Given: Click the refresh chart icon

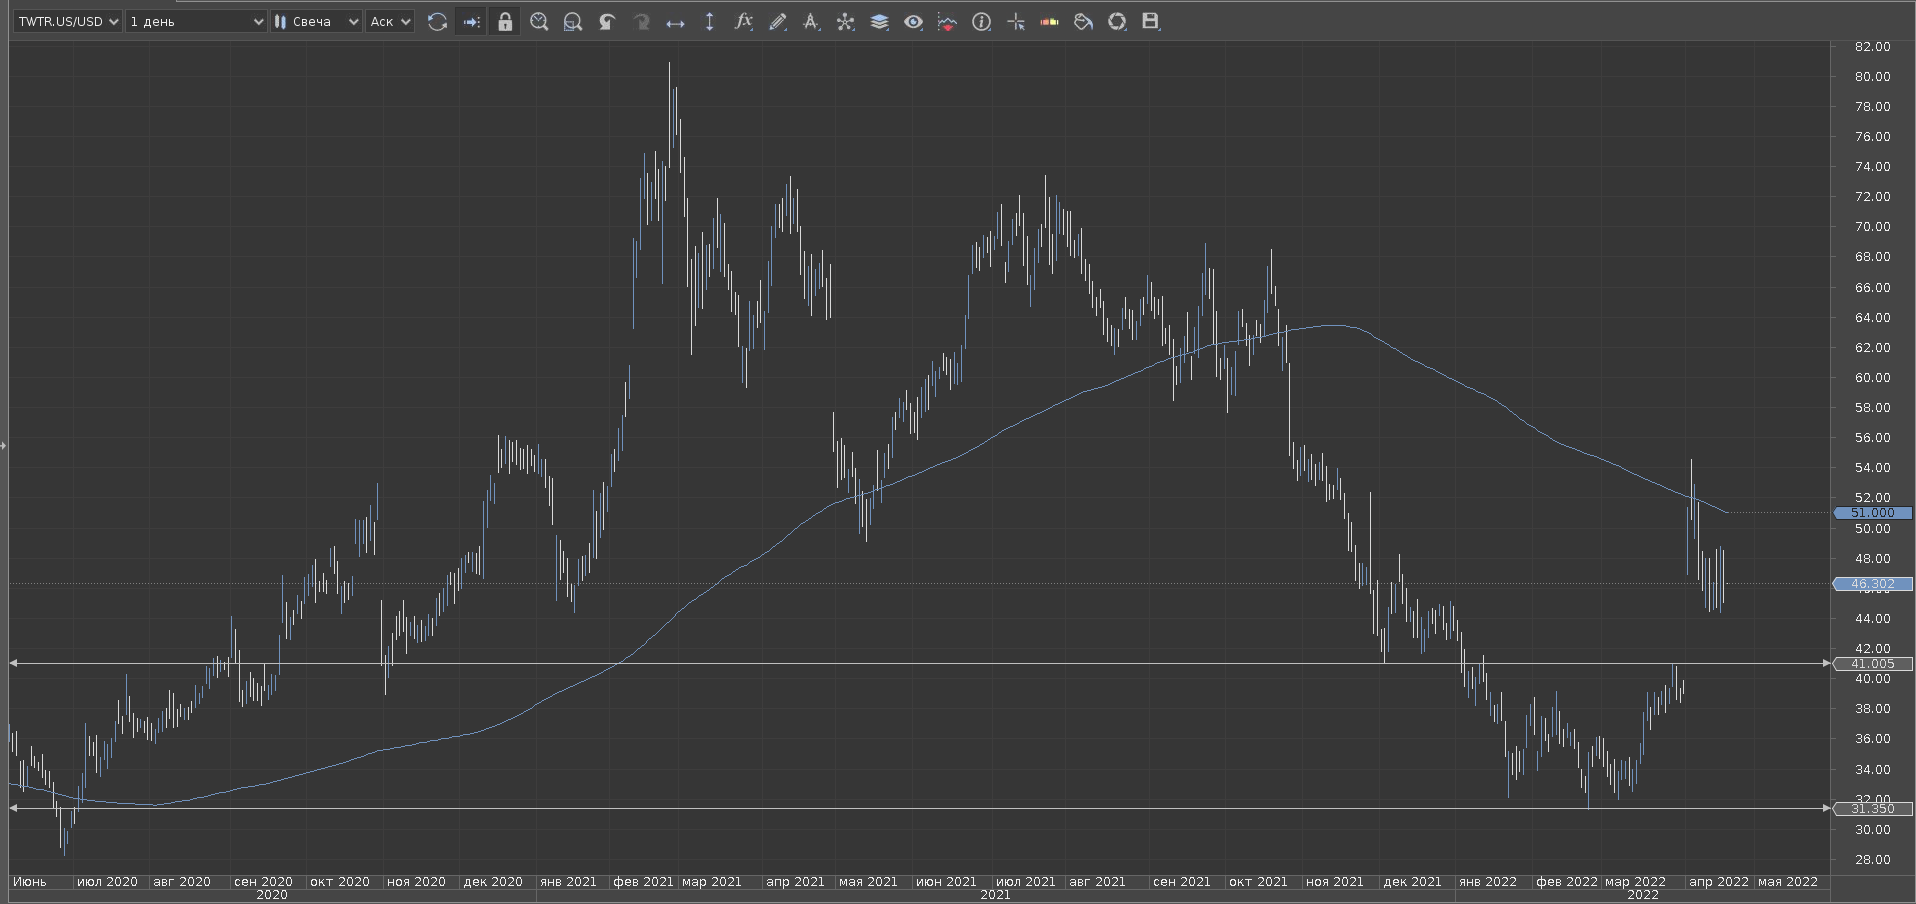Looking at the screenshot, I should click(437, 21).
